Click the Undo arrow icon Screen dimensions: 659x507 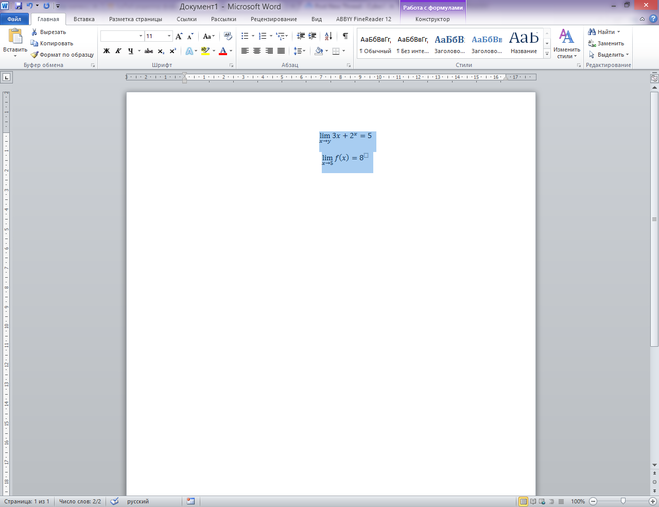click(x=29, y=6)
